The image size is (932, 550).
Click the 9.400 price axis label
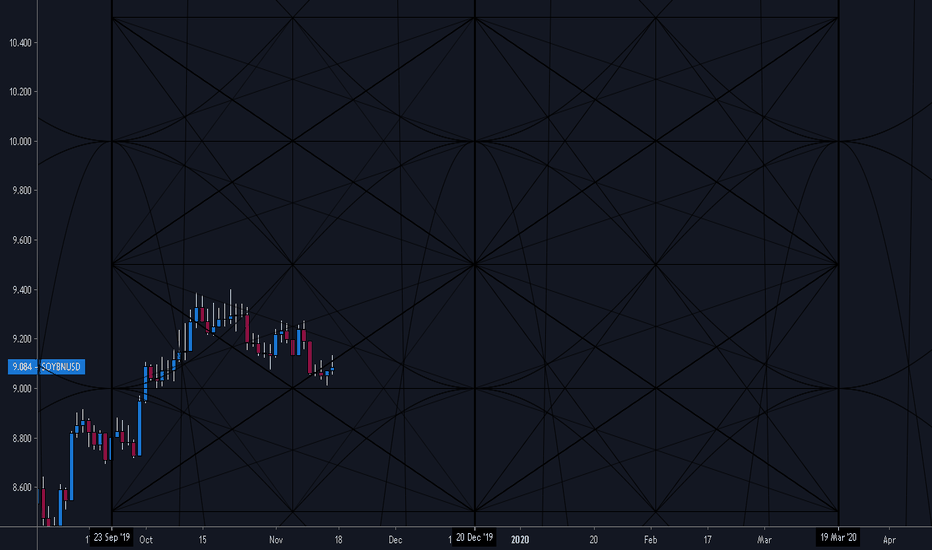tap(21, 290)
